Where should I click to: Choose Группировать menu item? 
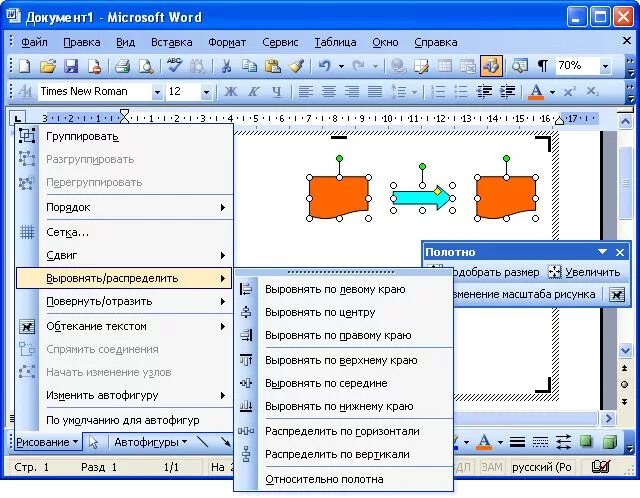tap(124, 136)
